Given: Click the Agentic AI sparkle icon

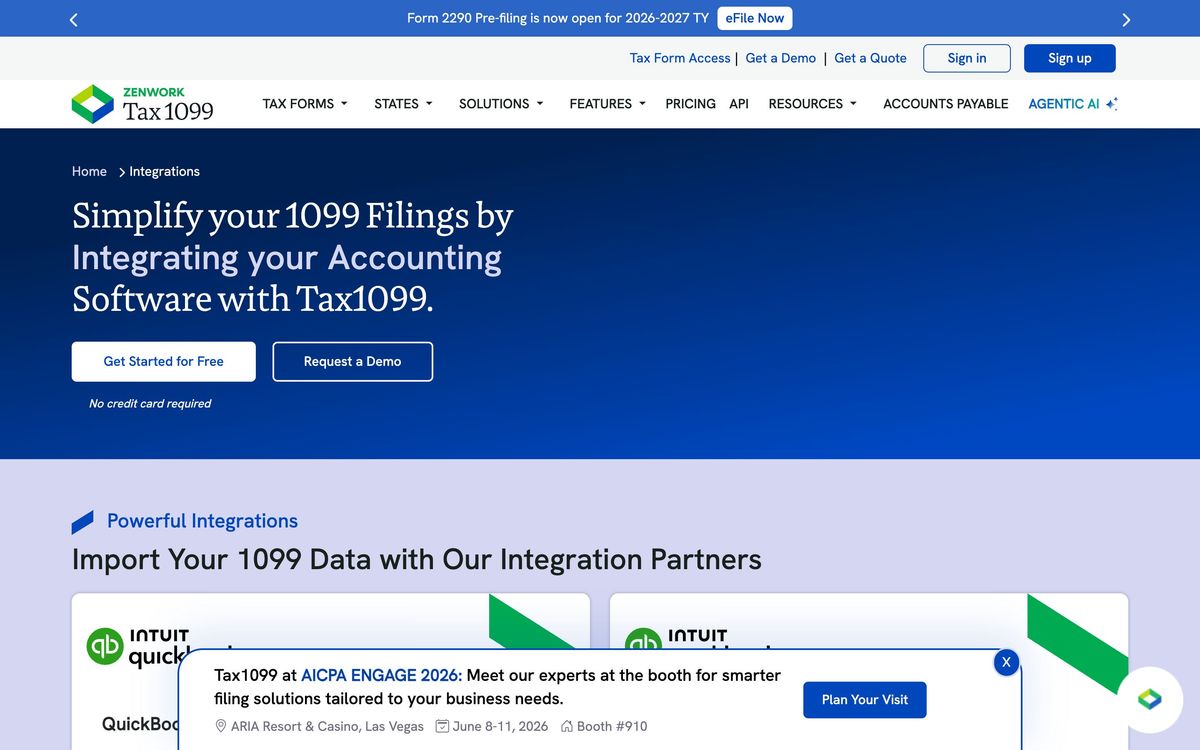Looking at the screenshot, I should pos(1111,103).
